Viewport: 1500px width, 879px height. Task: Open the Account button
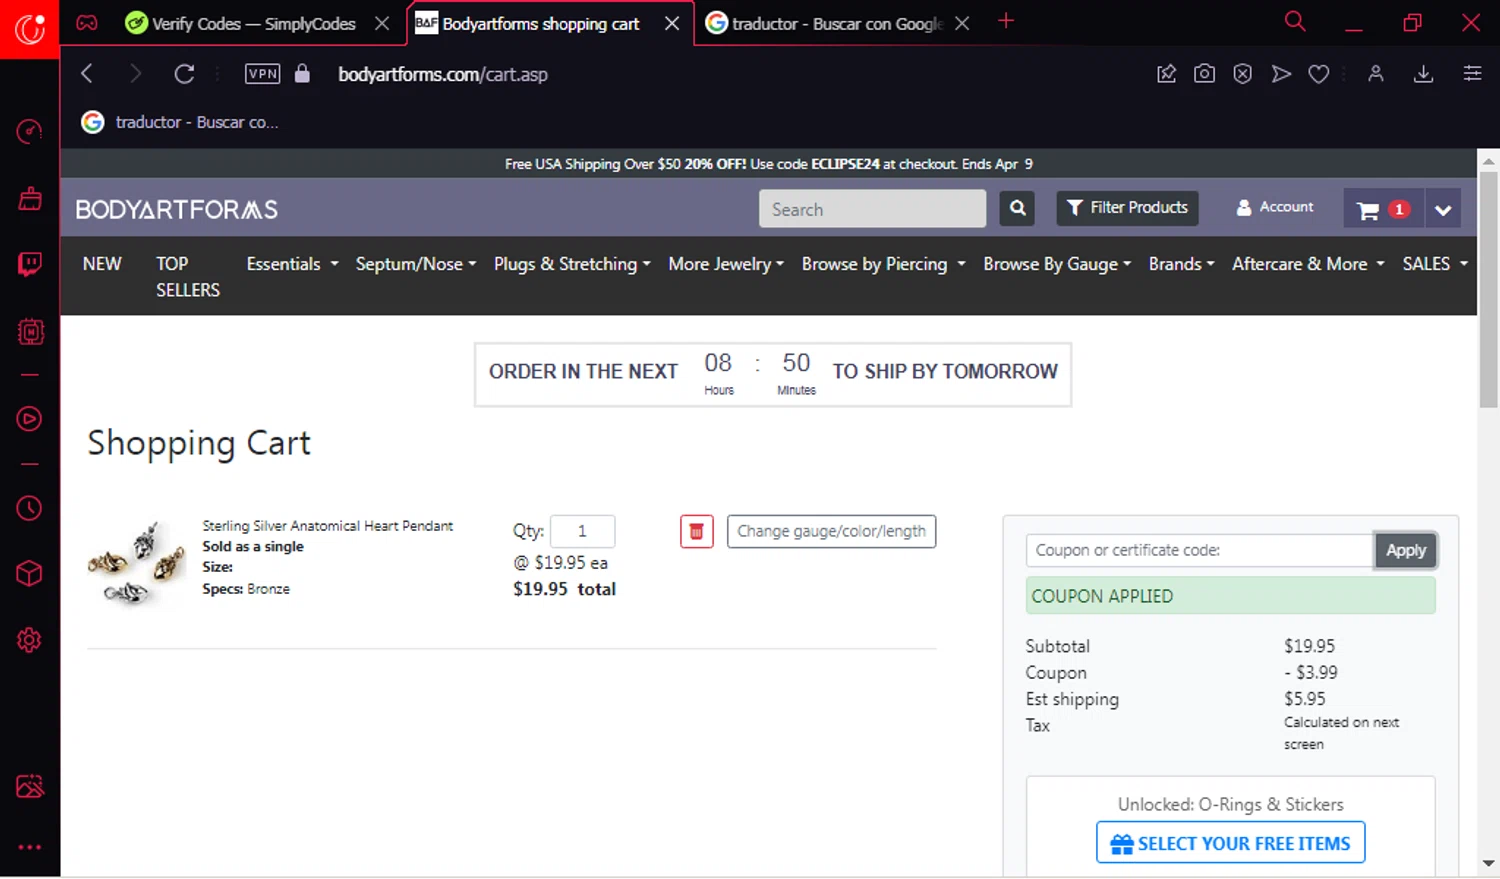click(x=1275, y=207)
